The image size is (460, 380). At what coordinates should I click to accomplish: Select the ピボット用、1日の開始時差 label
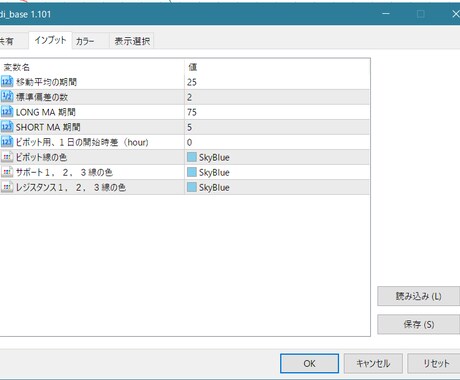pyautogui.click(x=82, y=142)
